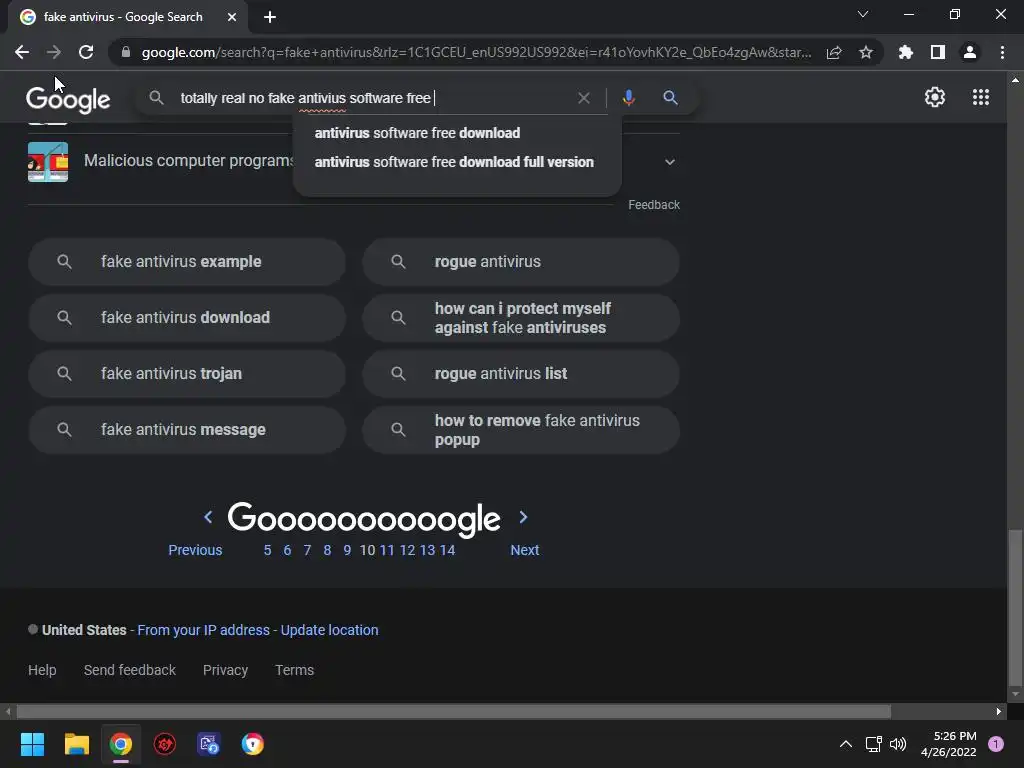Click Feedback link under results
This screenshot has width=1024, height=768.
pos(654,205)
